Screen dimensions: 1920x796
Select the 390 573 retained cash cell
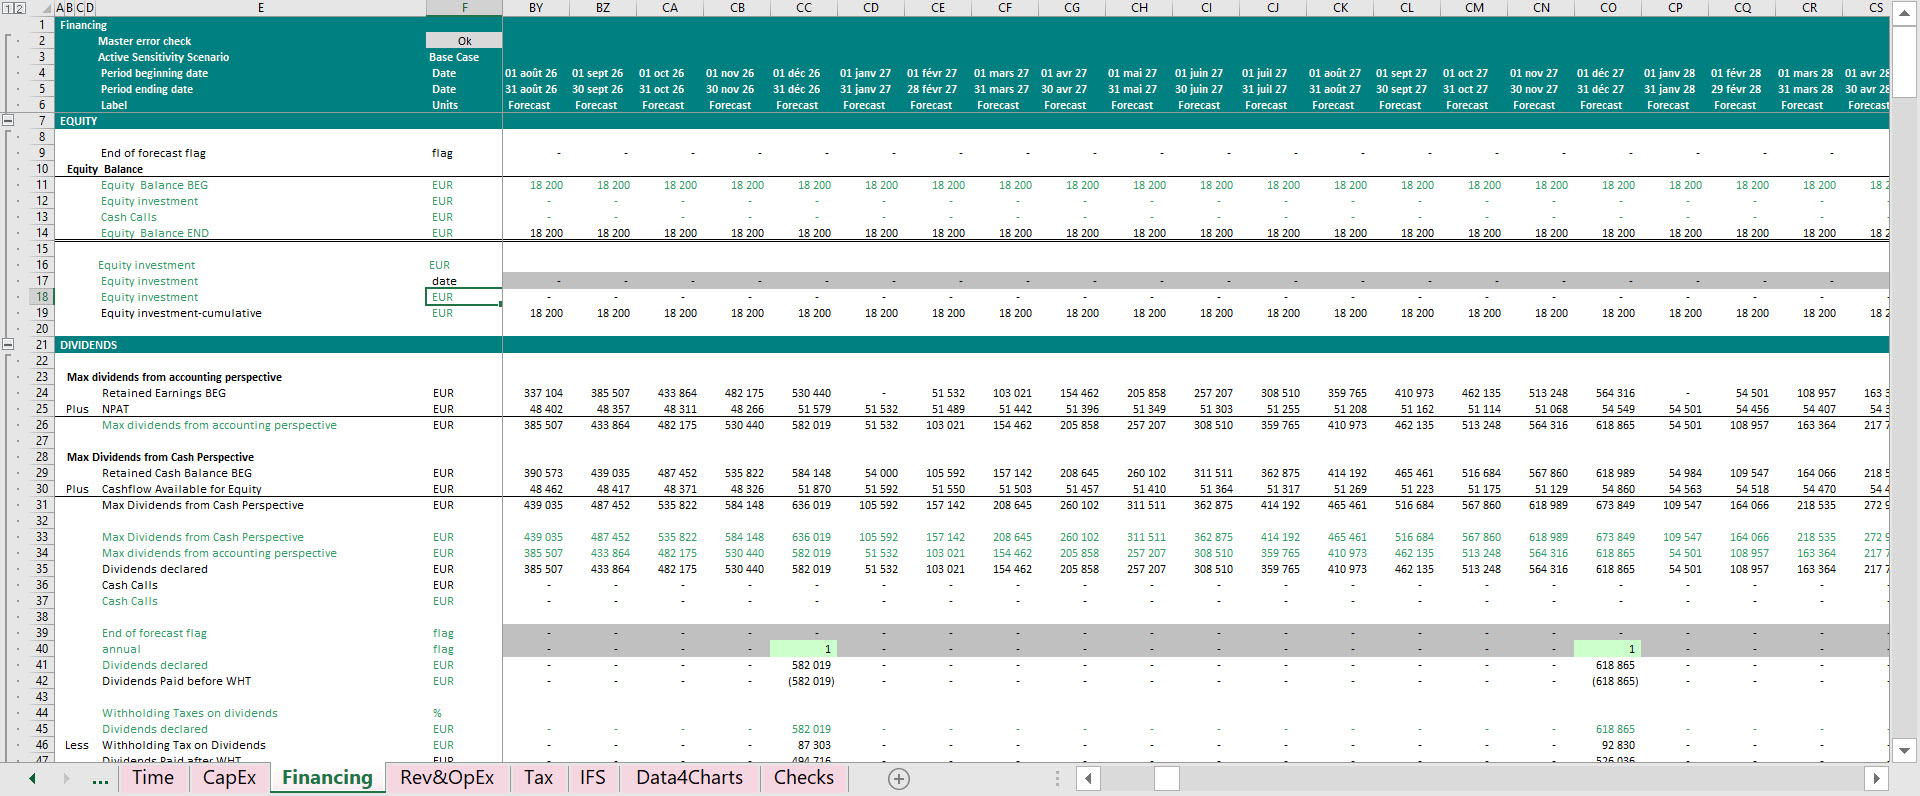tap(536, 473)
